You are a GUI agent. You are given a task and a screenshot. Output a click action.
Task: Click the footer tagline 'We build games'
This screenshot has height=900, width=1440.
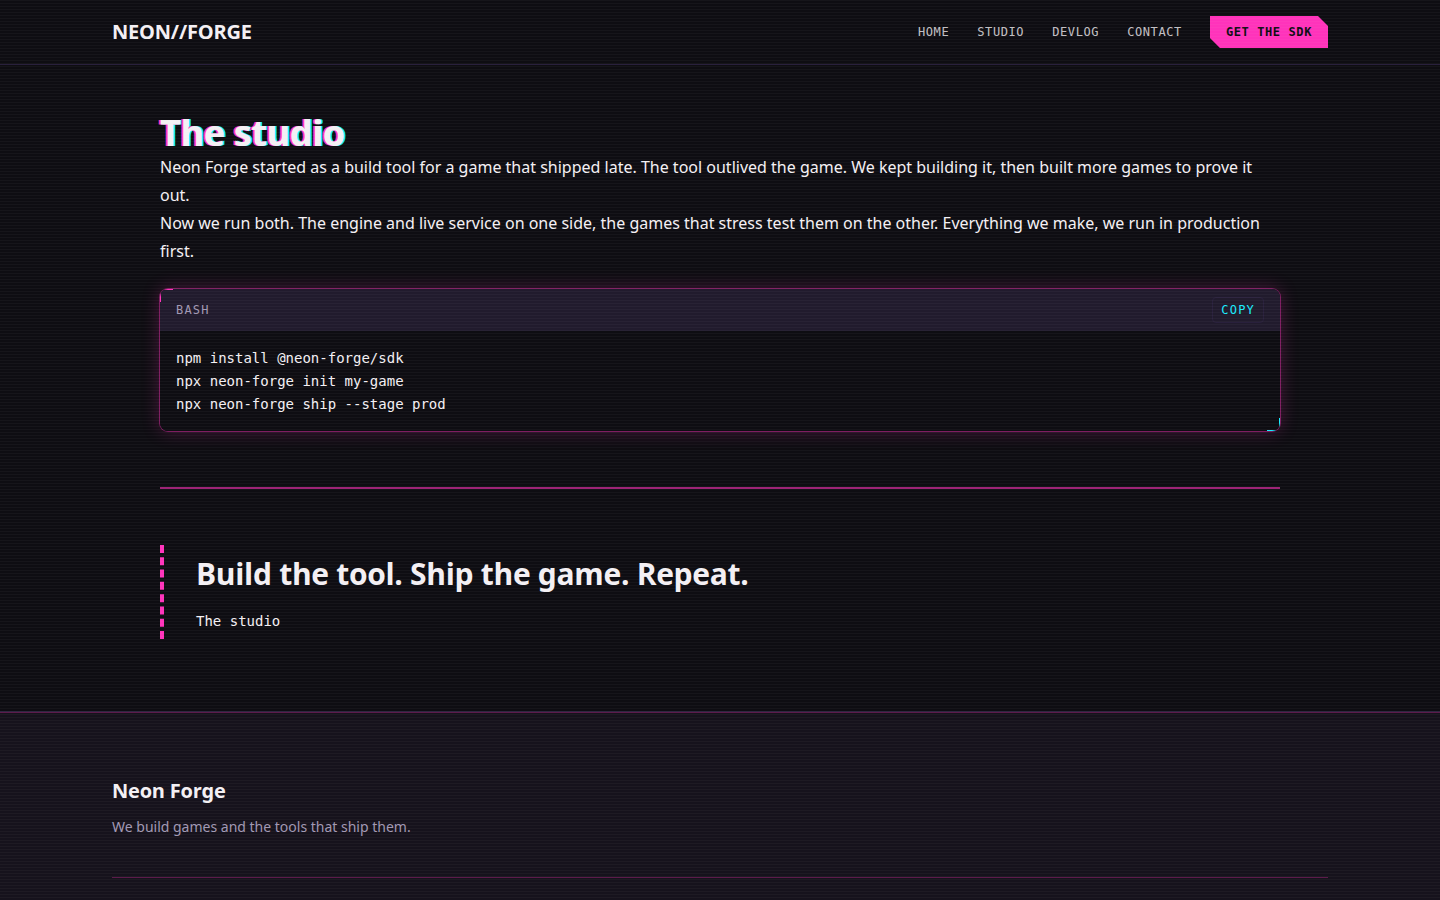click(x=261, y=827)
